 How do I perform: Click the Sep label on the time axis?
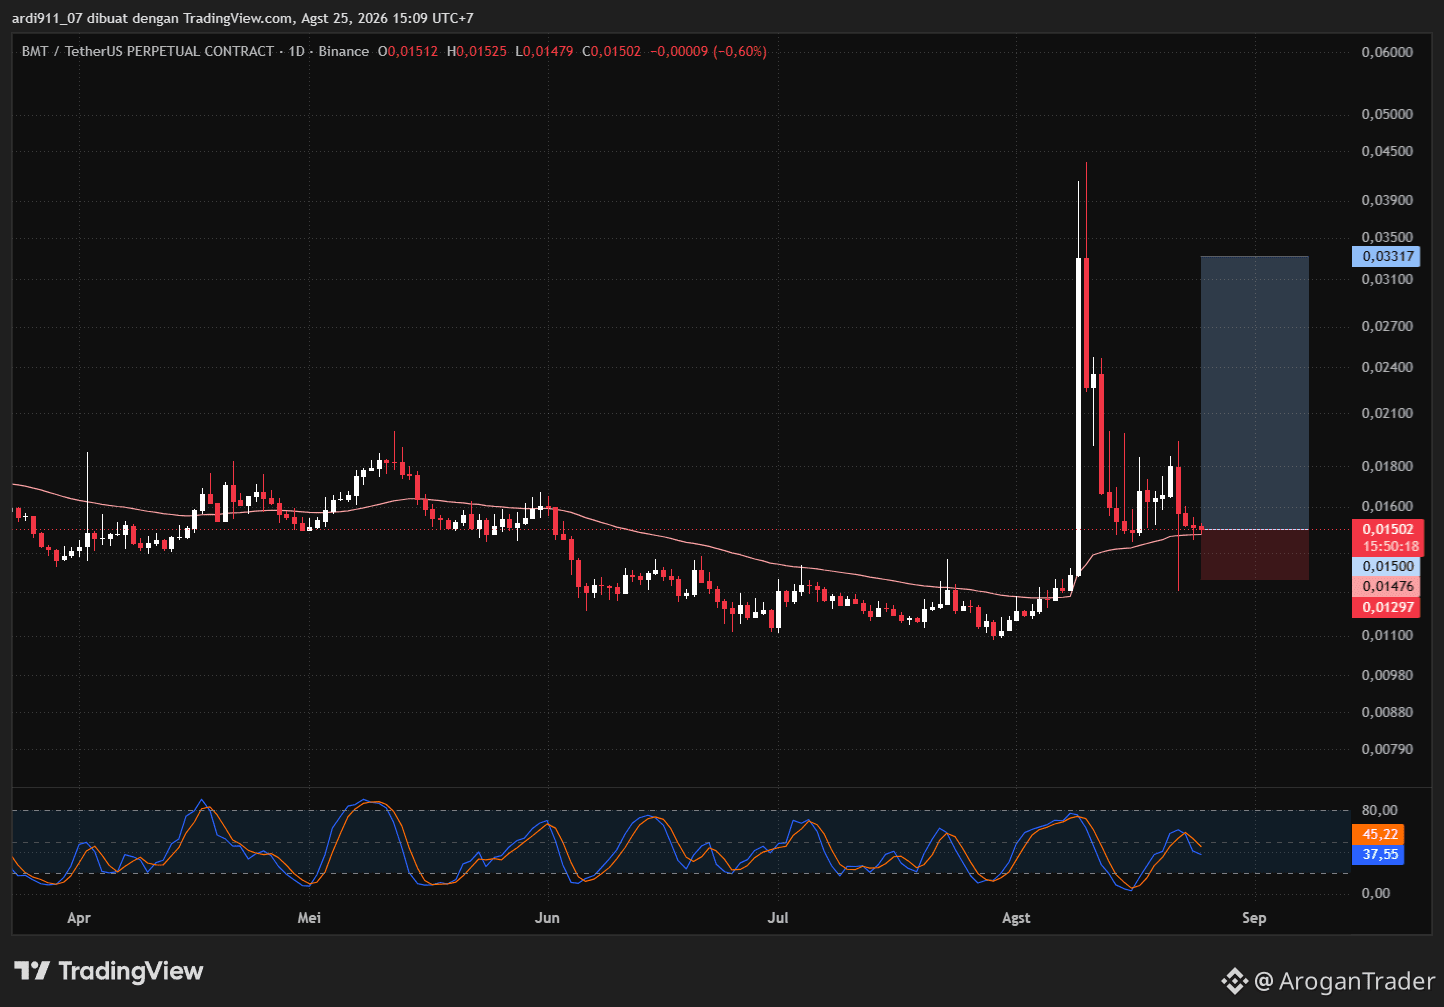(1254, 918)
